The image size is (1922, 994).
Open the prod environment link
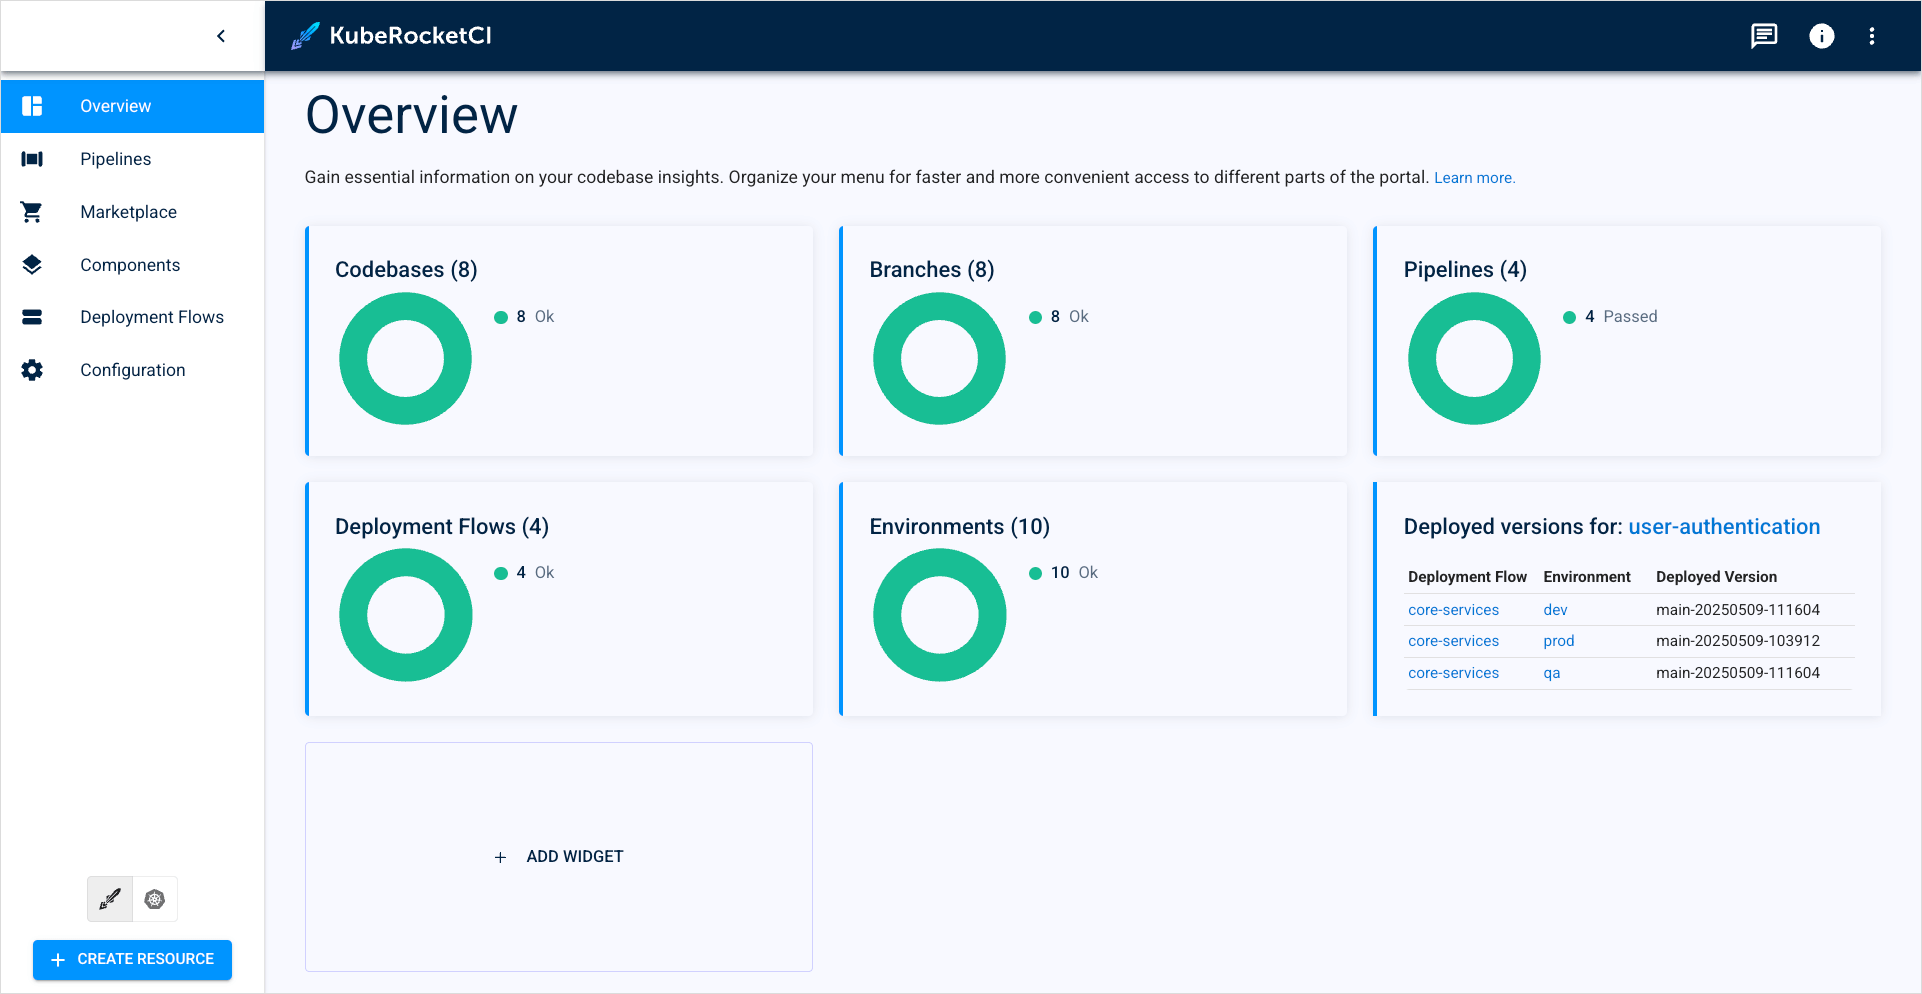pos(1558,641)
